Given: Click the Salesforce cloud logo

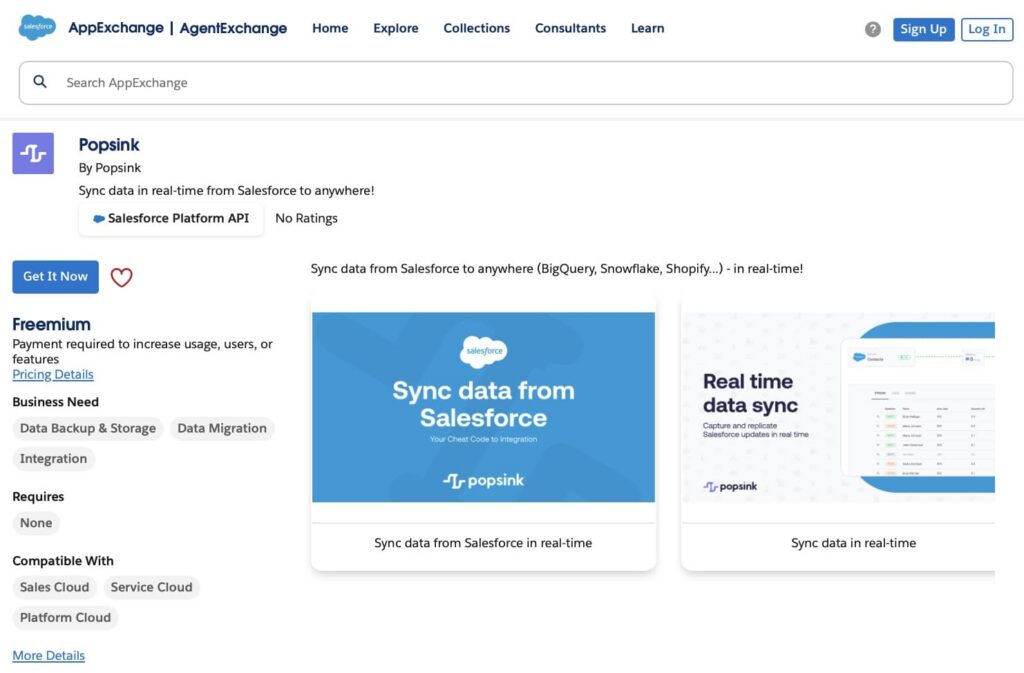Looking at the screenshot, I should (x=37, y=28).
